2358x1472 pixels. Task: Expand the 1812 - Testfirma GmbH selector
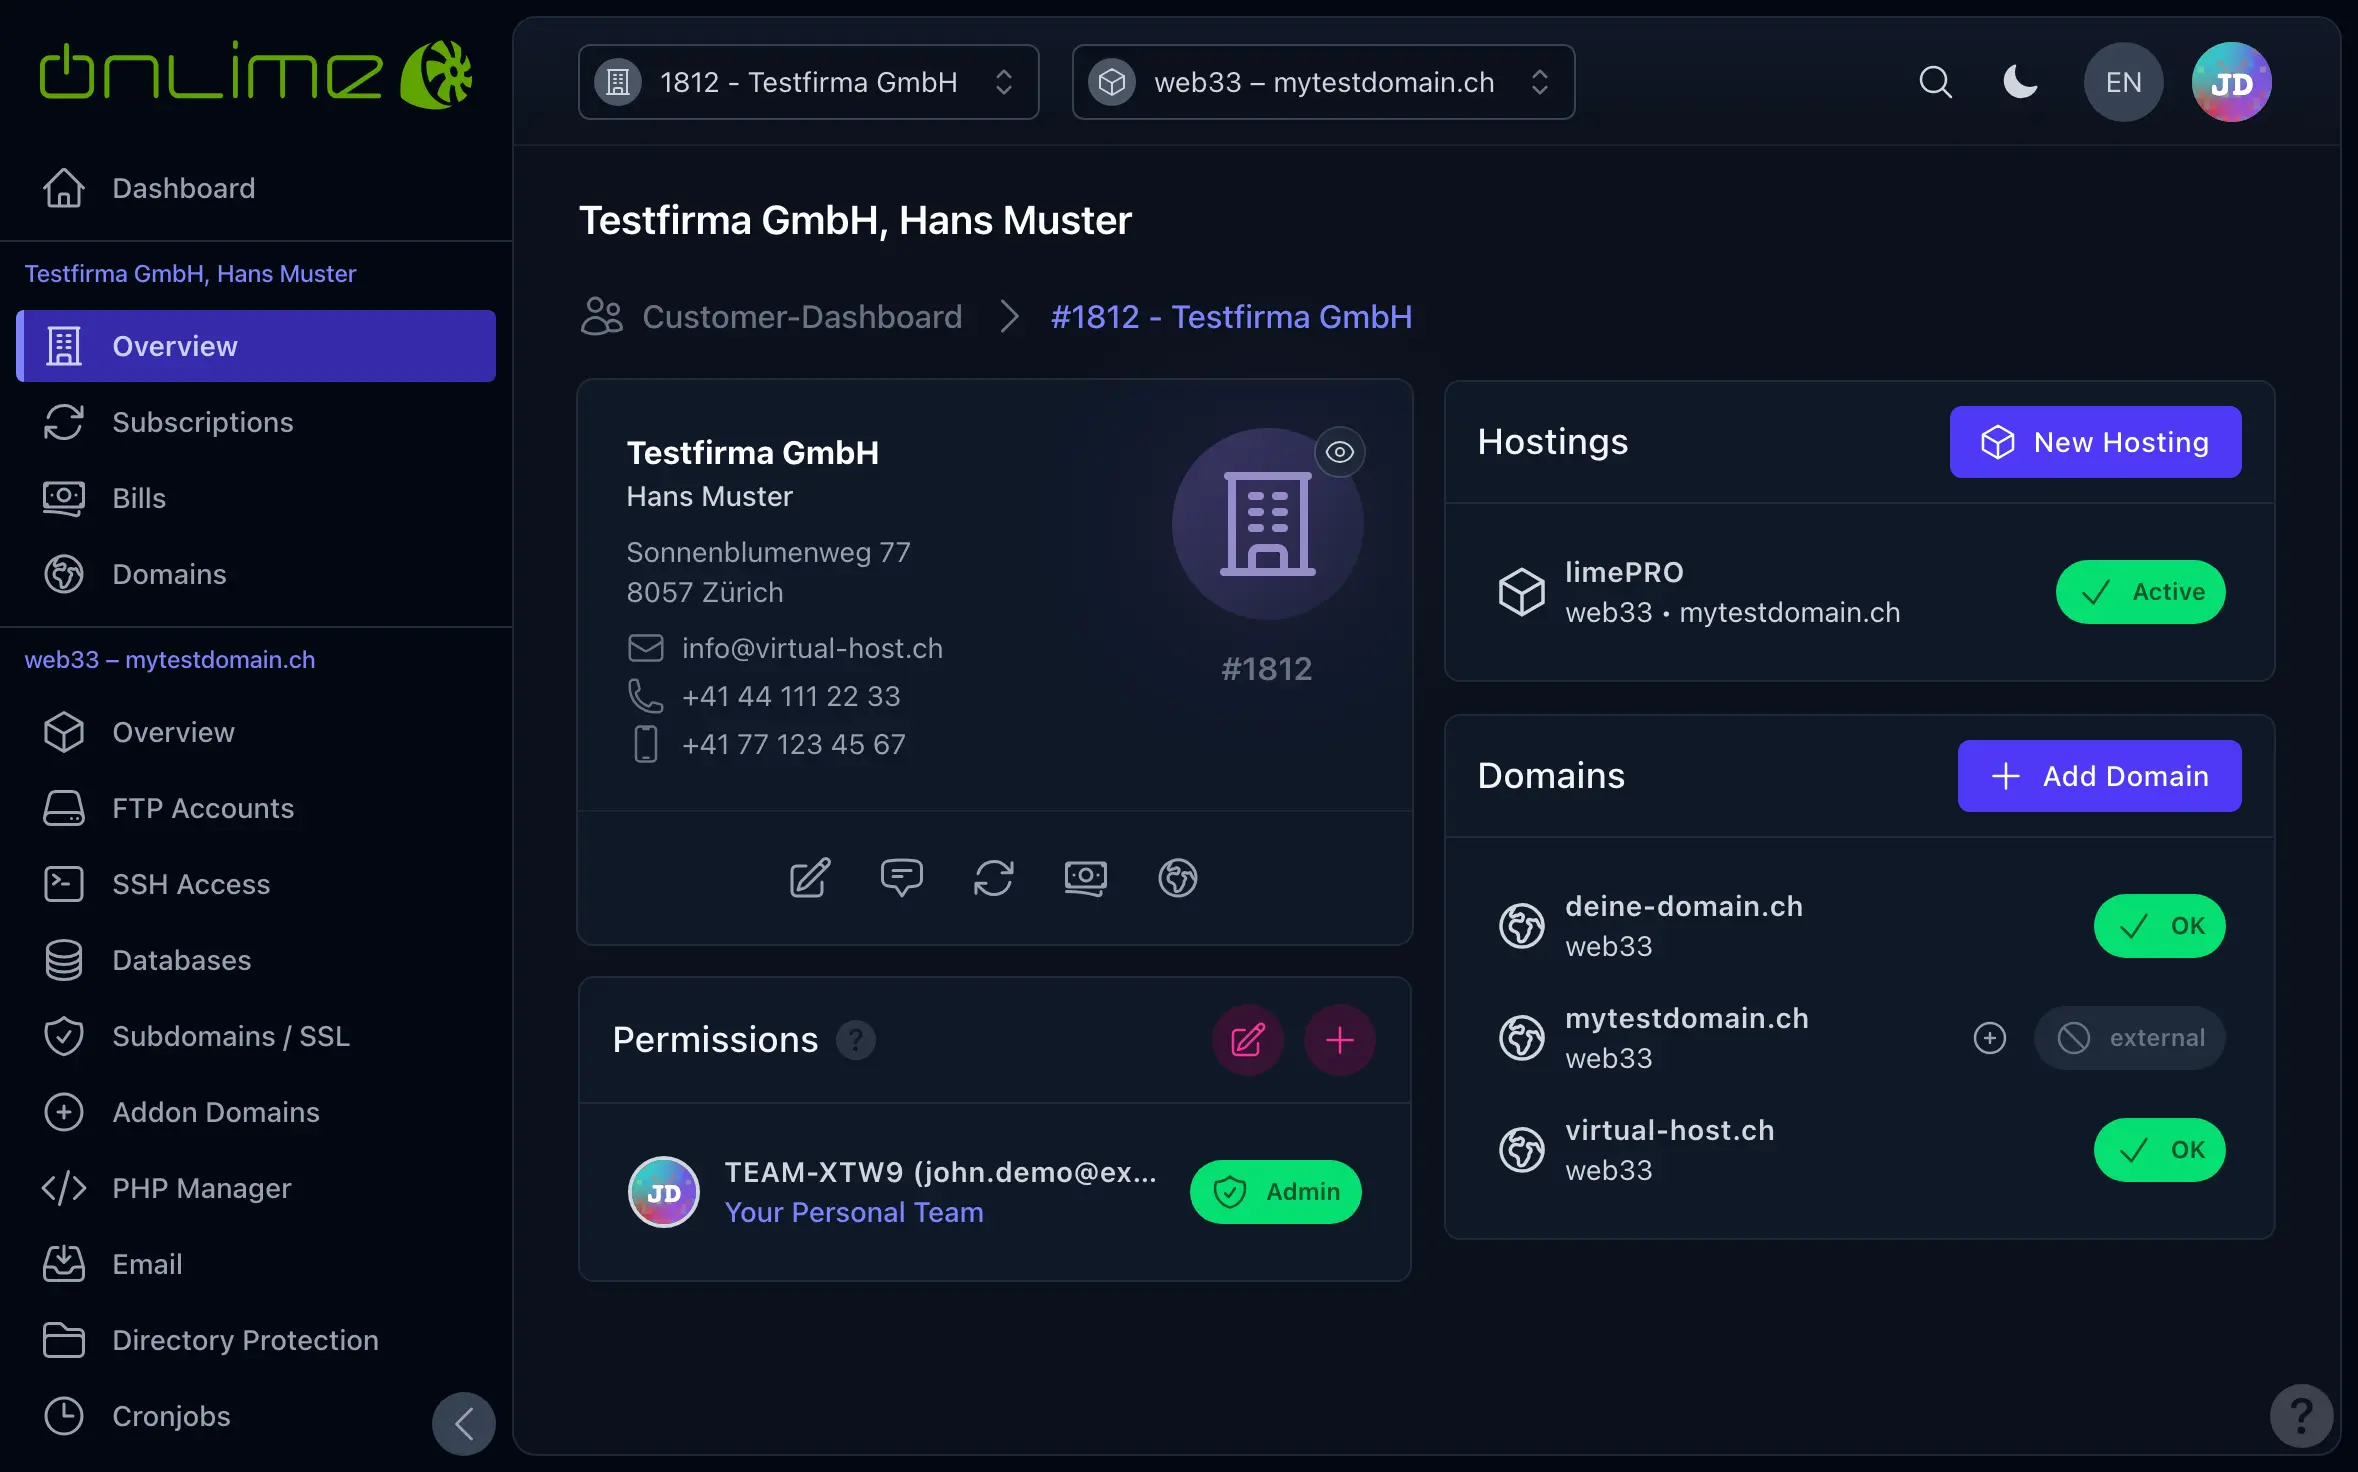(x=808, y=82)
